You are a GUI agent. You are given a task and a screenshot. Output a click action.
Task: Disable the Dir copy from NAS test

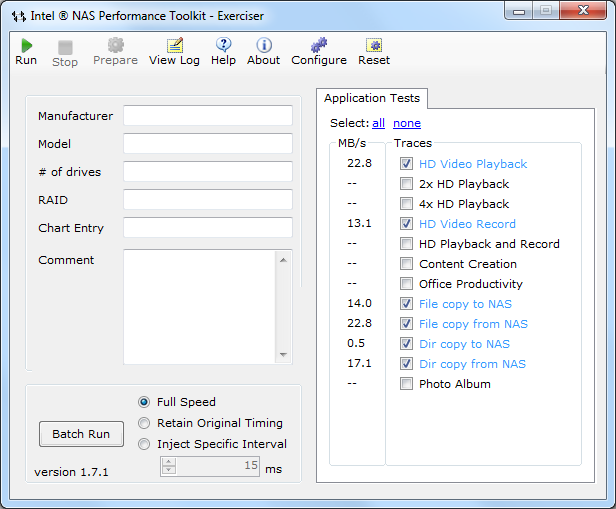pyautogui.click(x=406, y=364)
